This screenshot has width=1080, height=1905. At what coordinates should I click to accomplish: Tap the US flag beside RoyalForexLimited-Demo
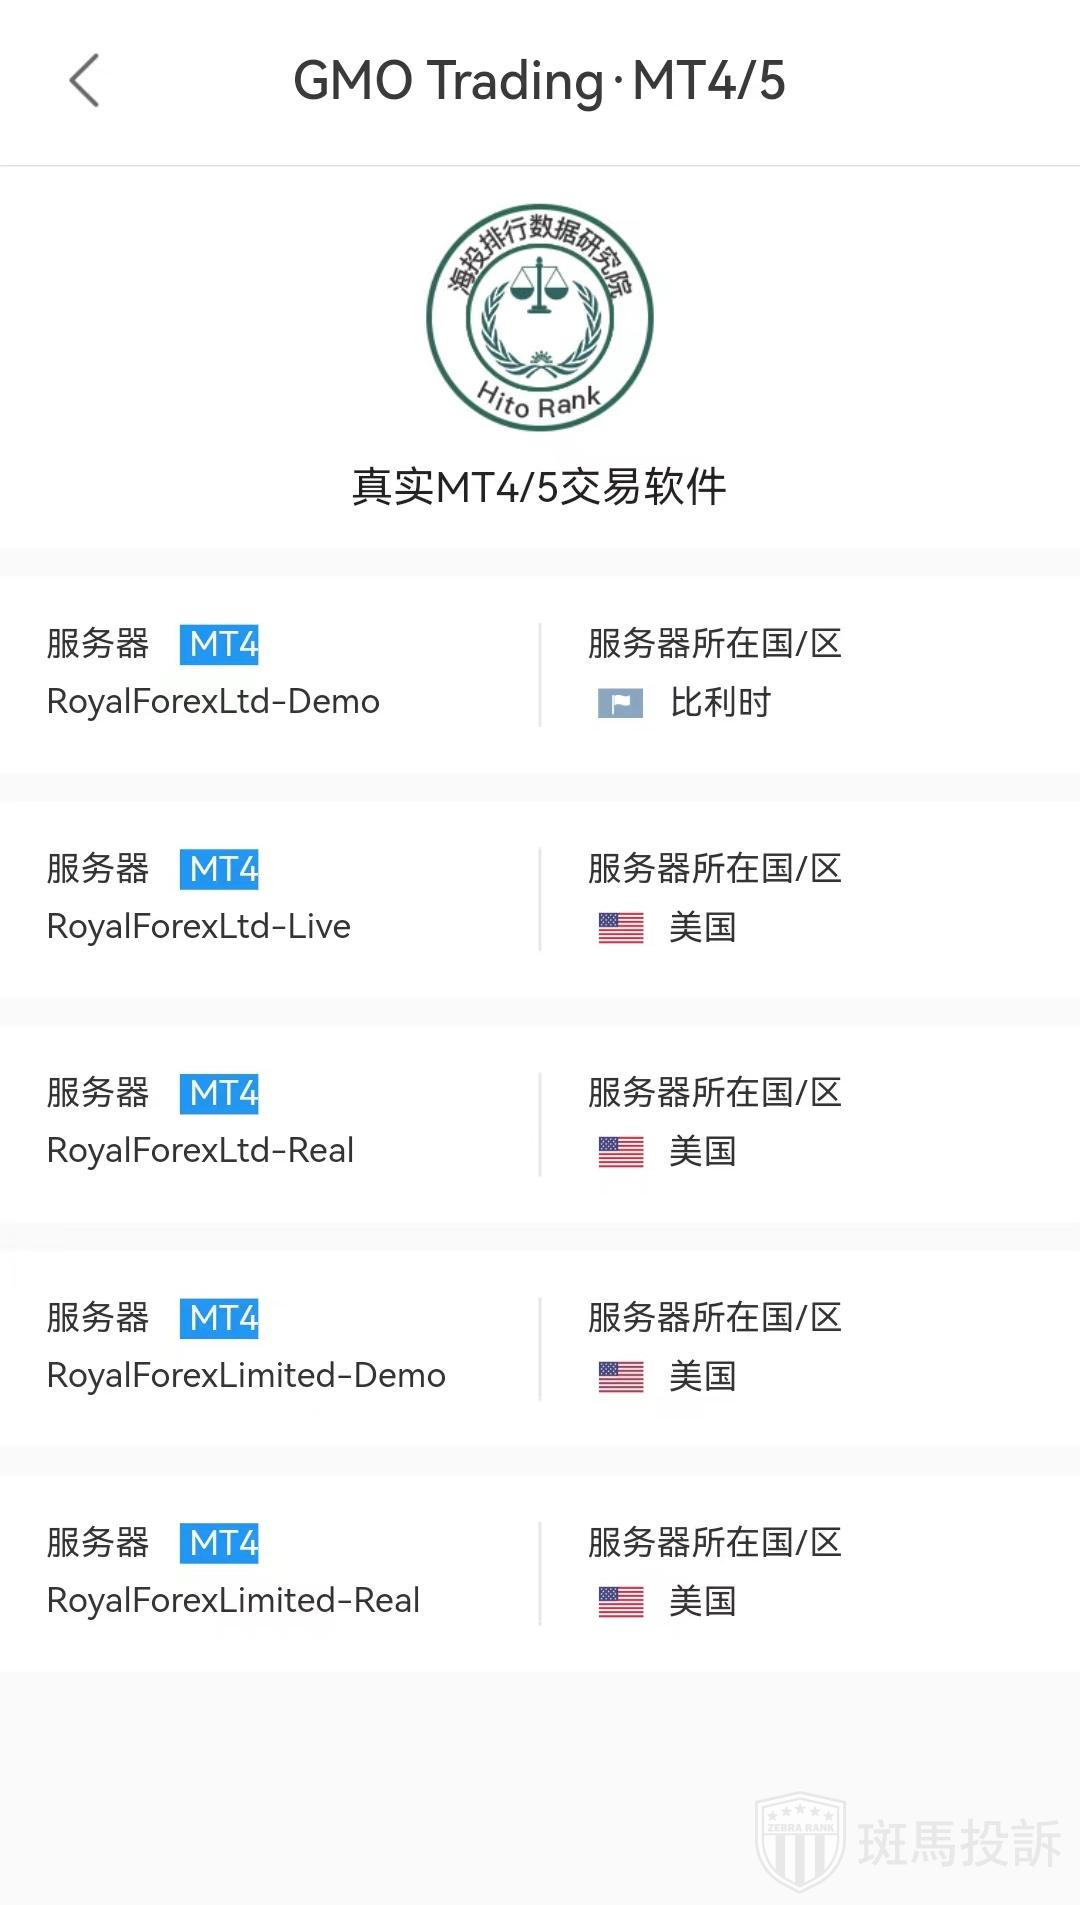pyautogui.click(x=621, y=1377)
